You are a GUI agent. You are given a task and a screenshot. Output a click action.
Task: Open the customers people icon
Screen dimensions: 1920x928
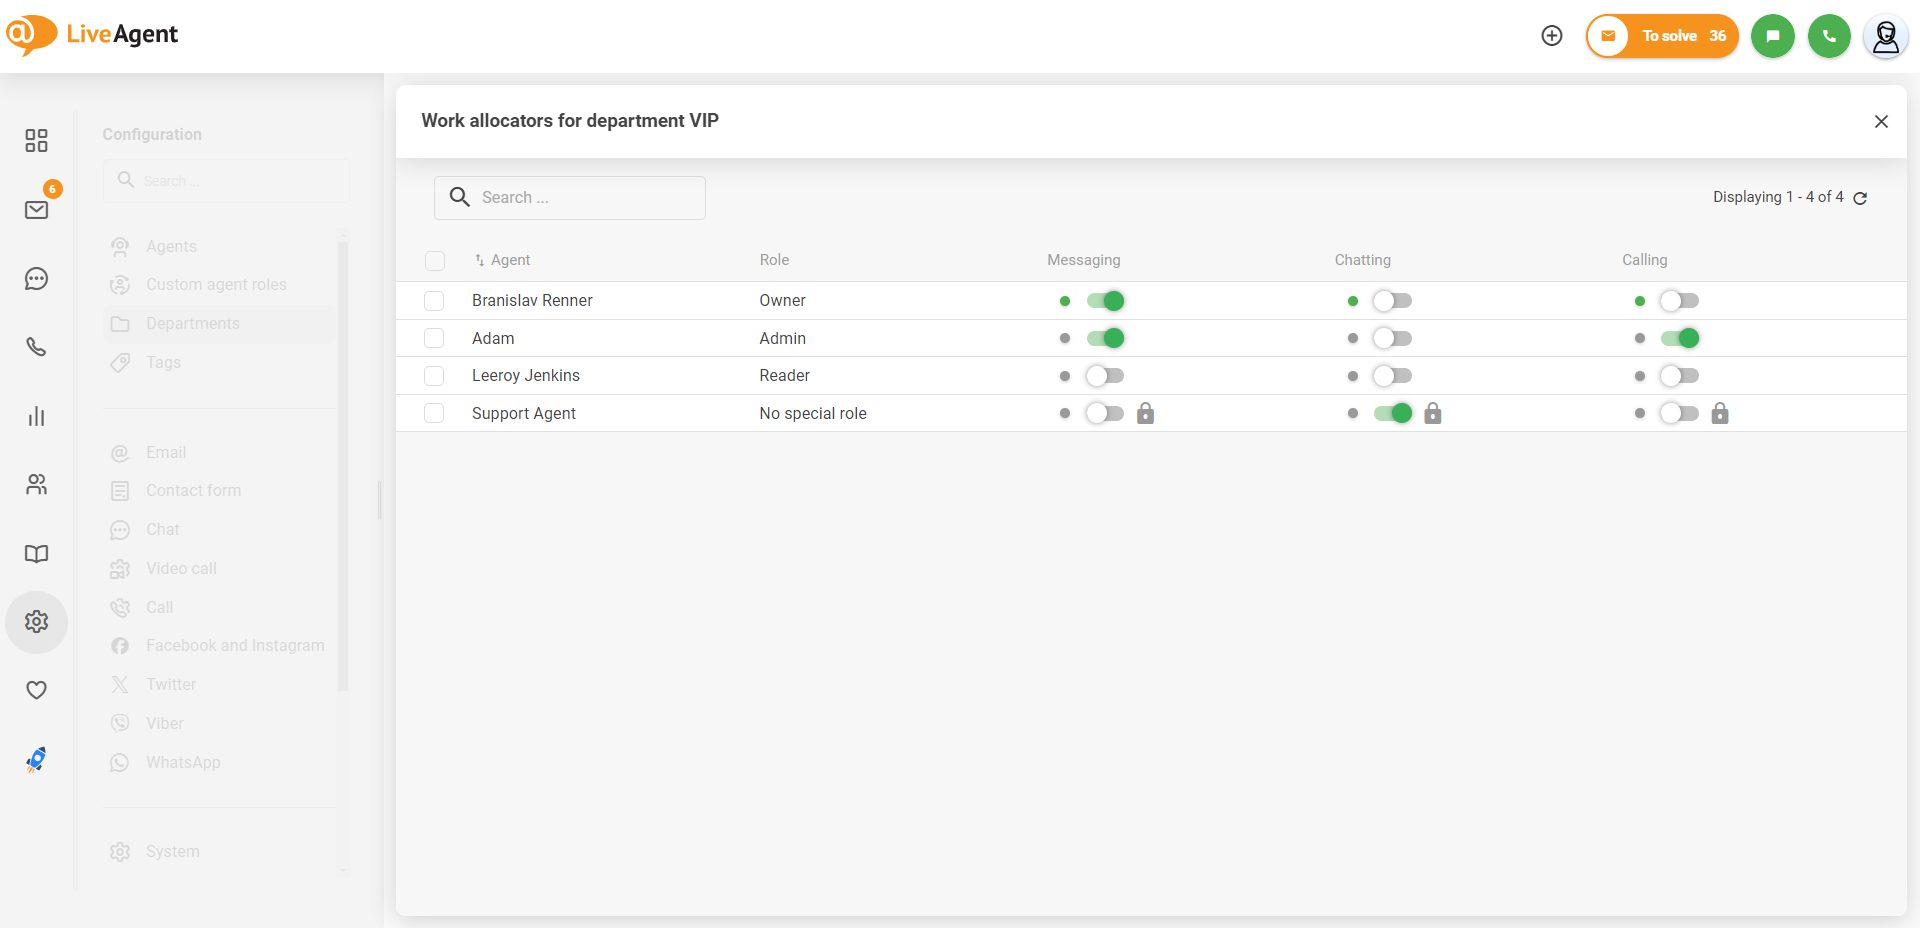click(37, 485)
